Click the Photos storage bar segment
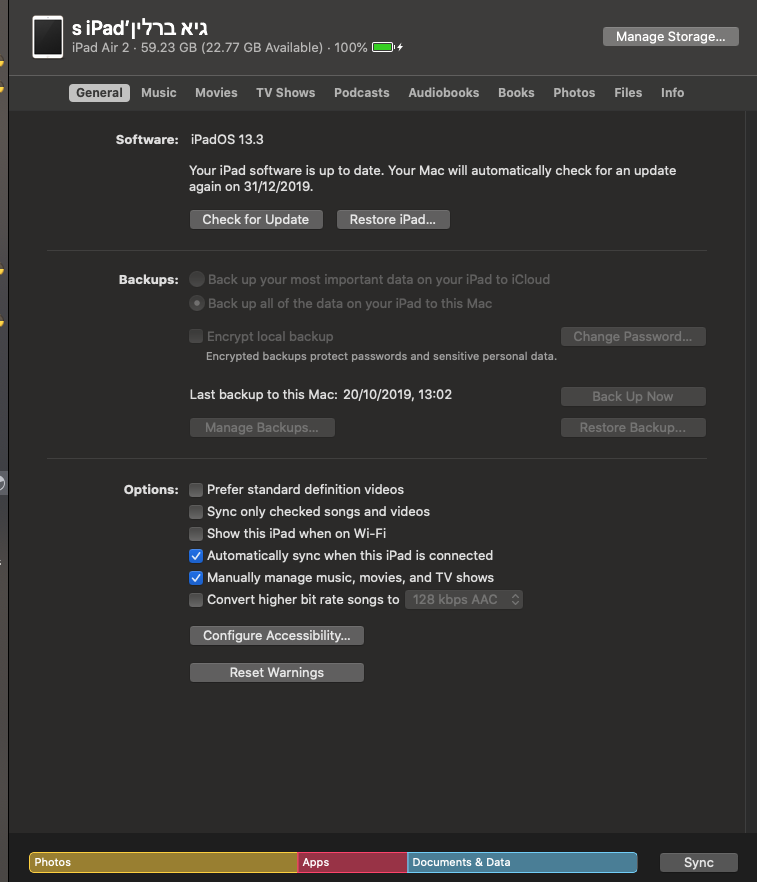The width and height of the screenshot is (757, 882). [x=163, y=862]
